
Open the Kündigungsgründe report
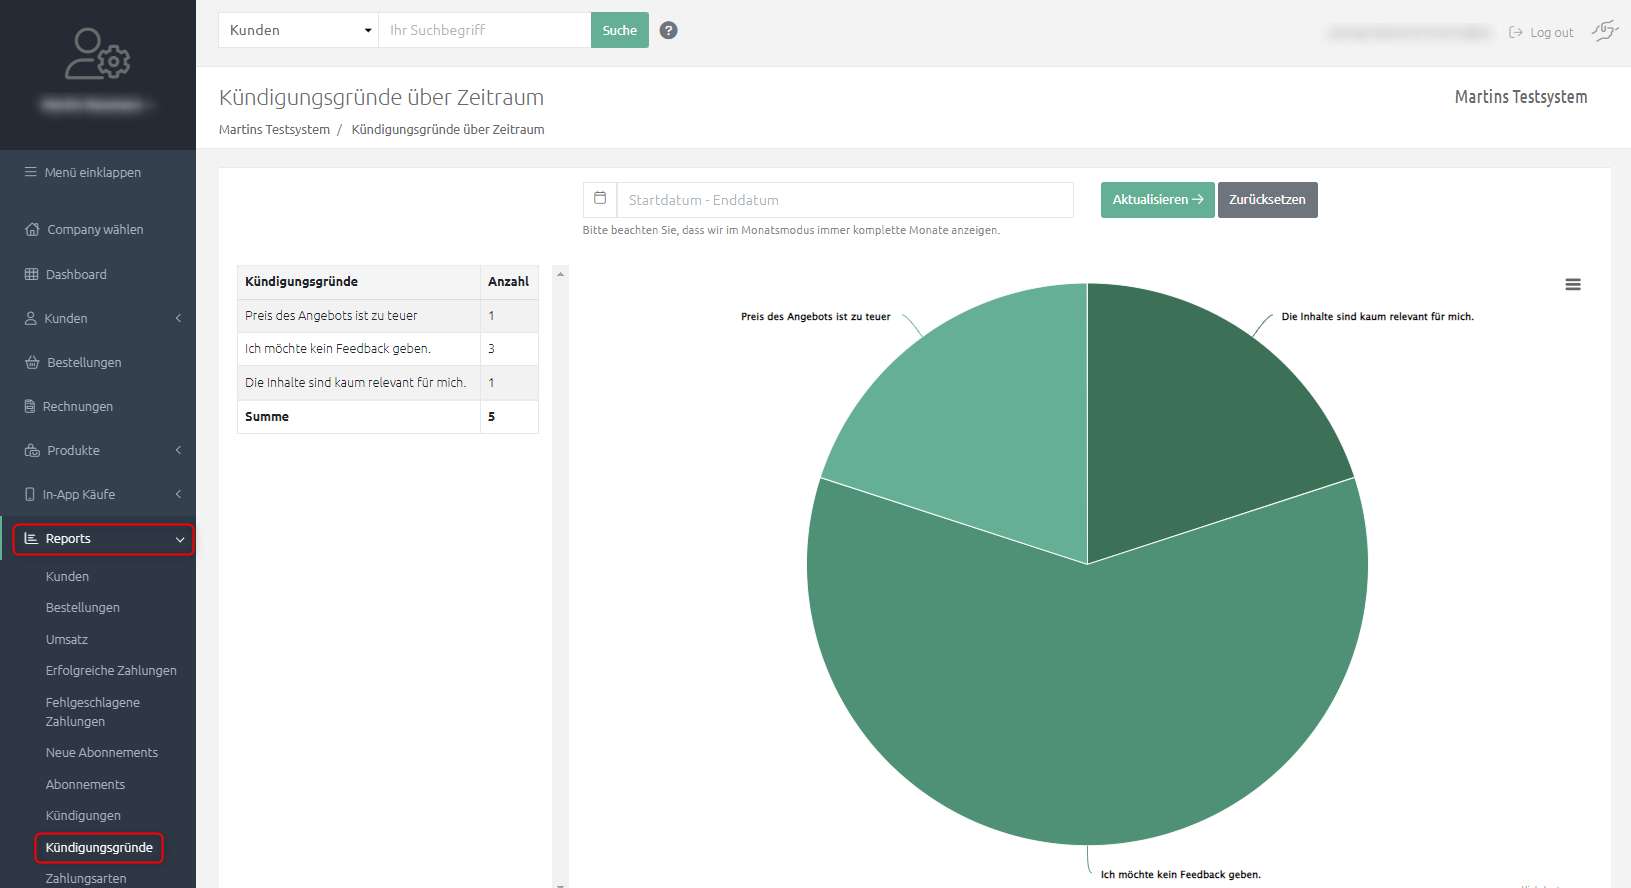click(99, 848)
